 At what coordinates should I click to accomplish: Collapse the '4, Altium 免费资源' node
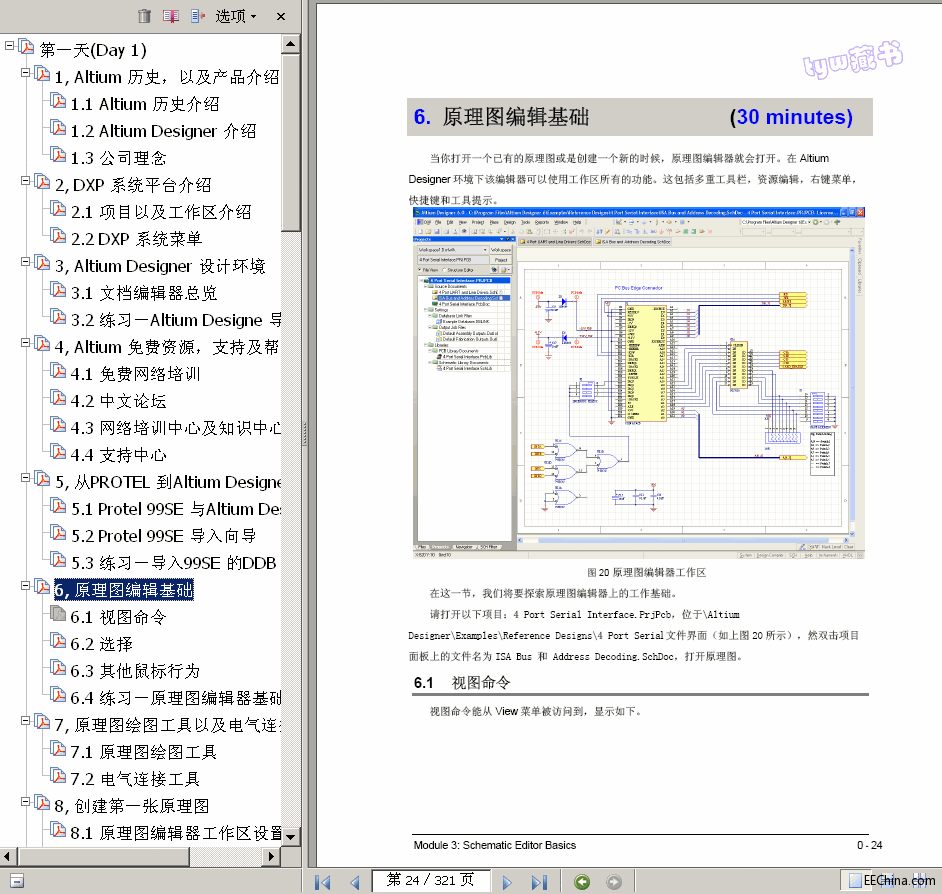(x=25, y=342)
